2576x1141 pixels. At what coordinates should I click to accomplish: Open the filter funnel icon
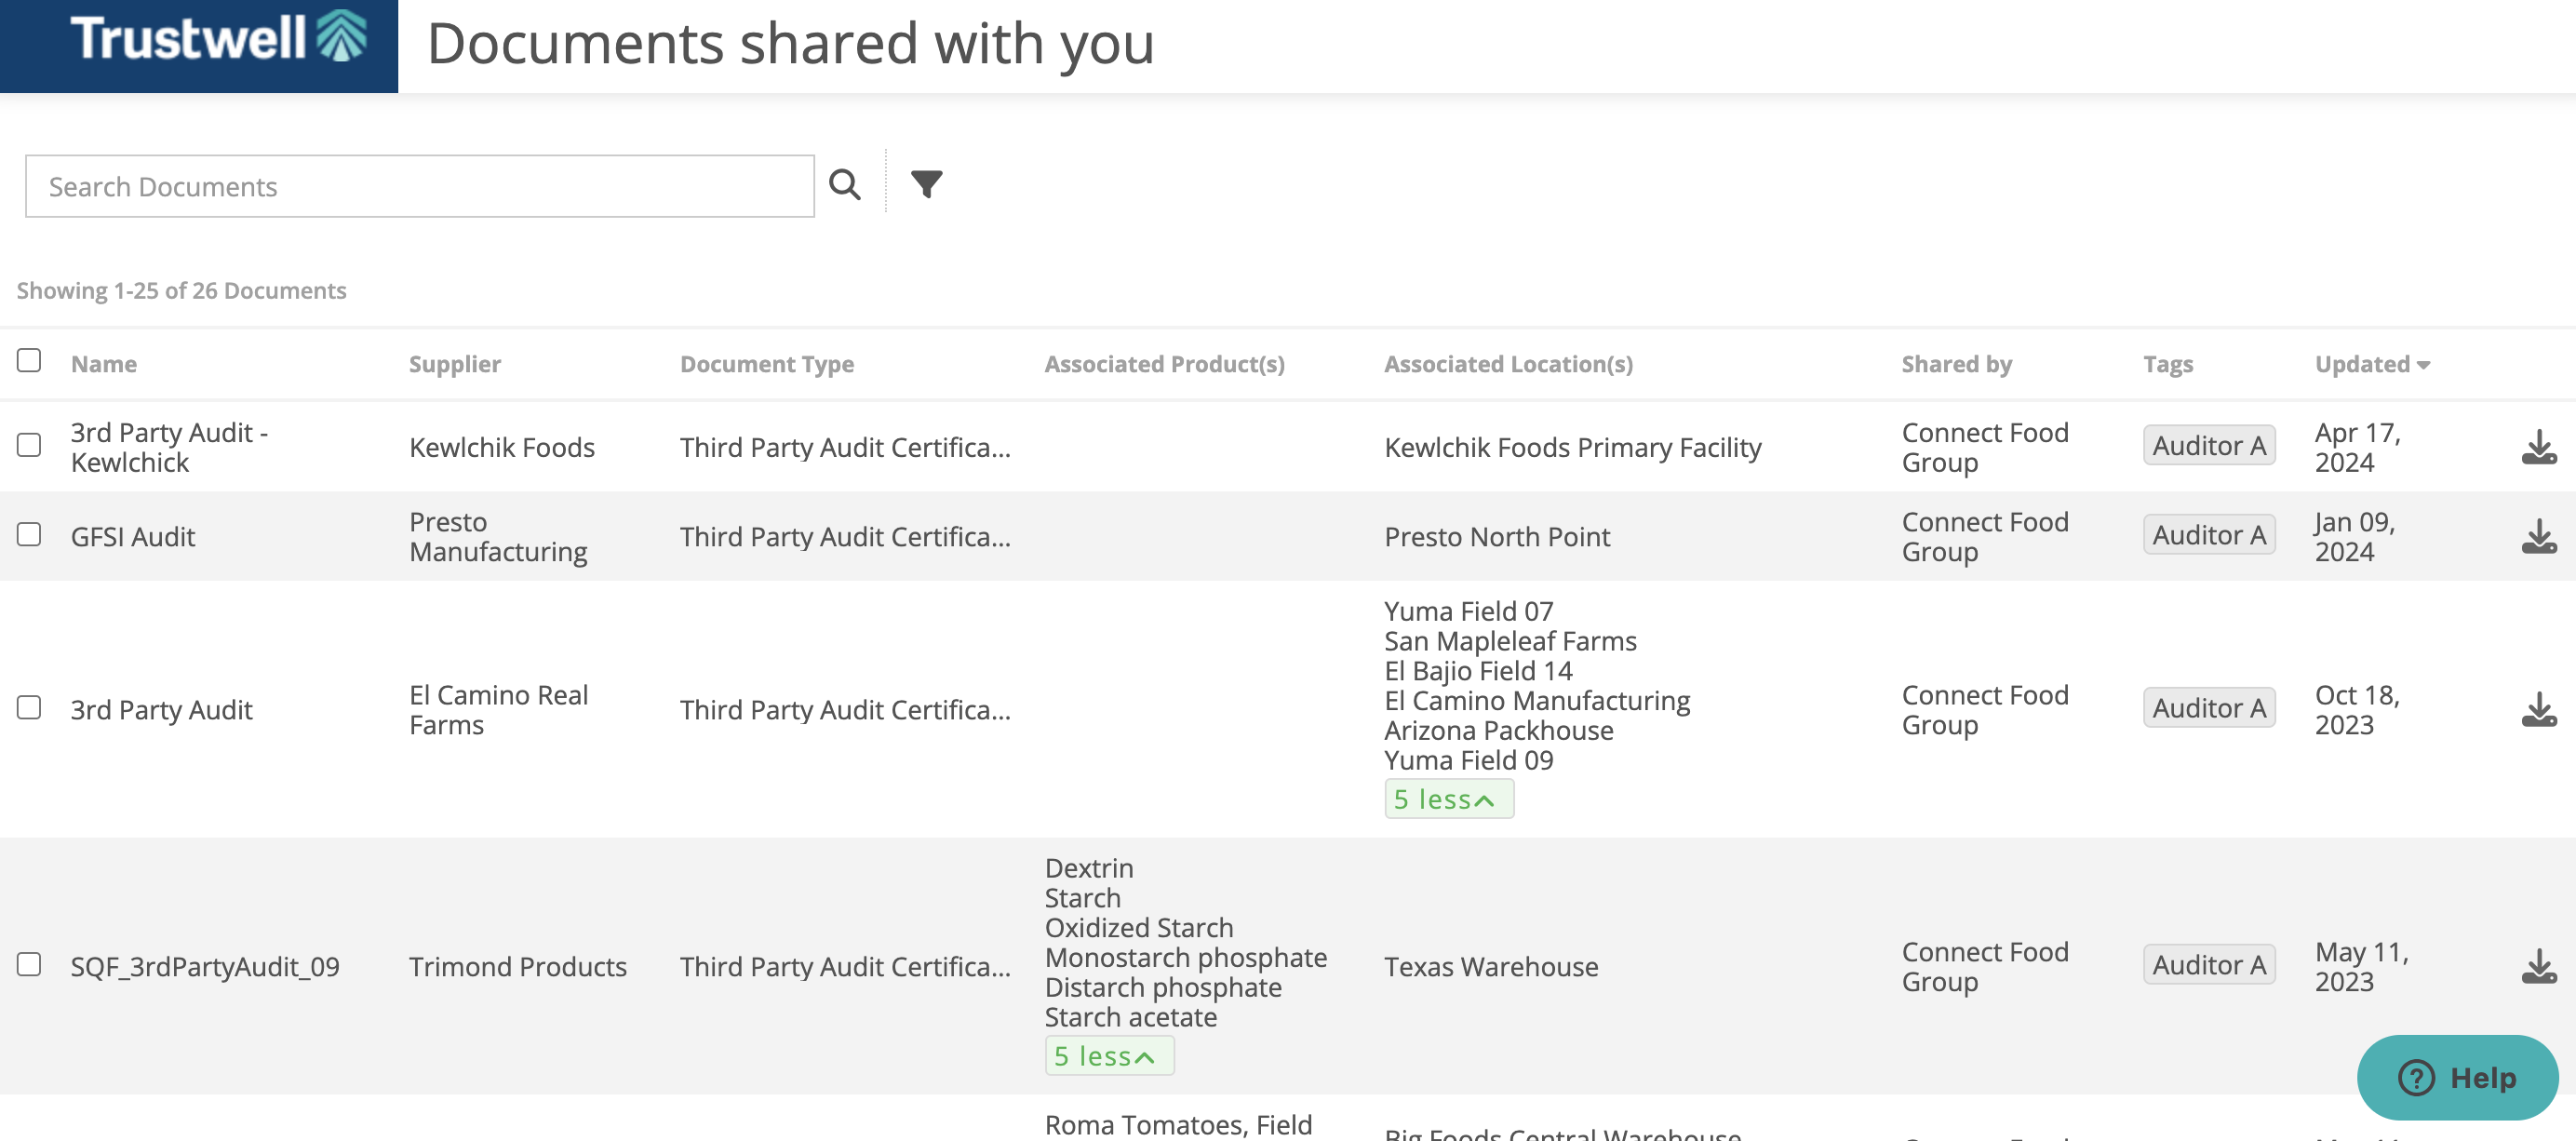(926, 184)
